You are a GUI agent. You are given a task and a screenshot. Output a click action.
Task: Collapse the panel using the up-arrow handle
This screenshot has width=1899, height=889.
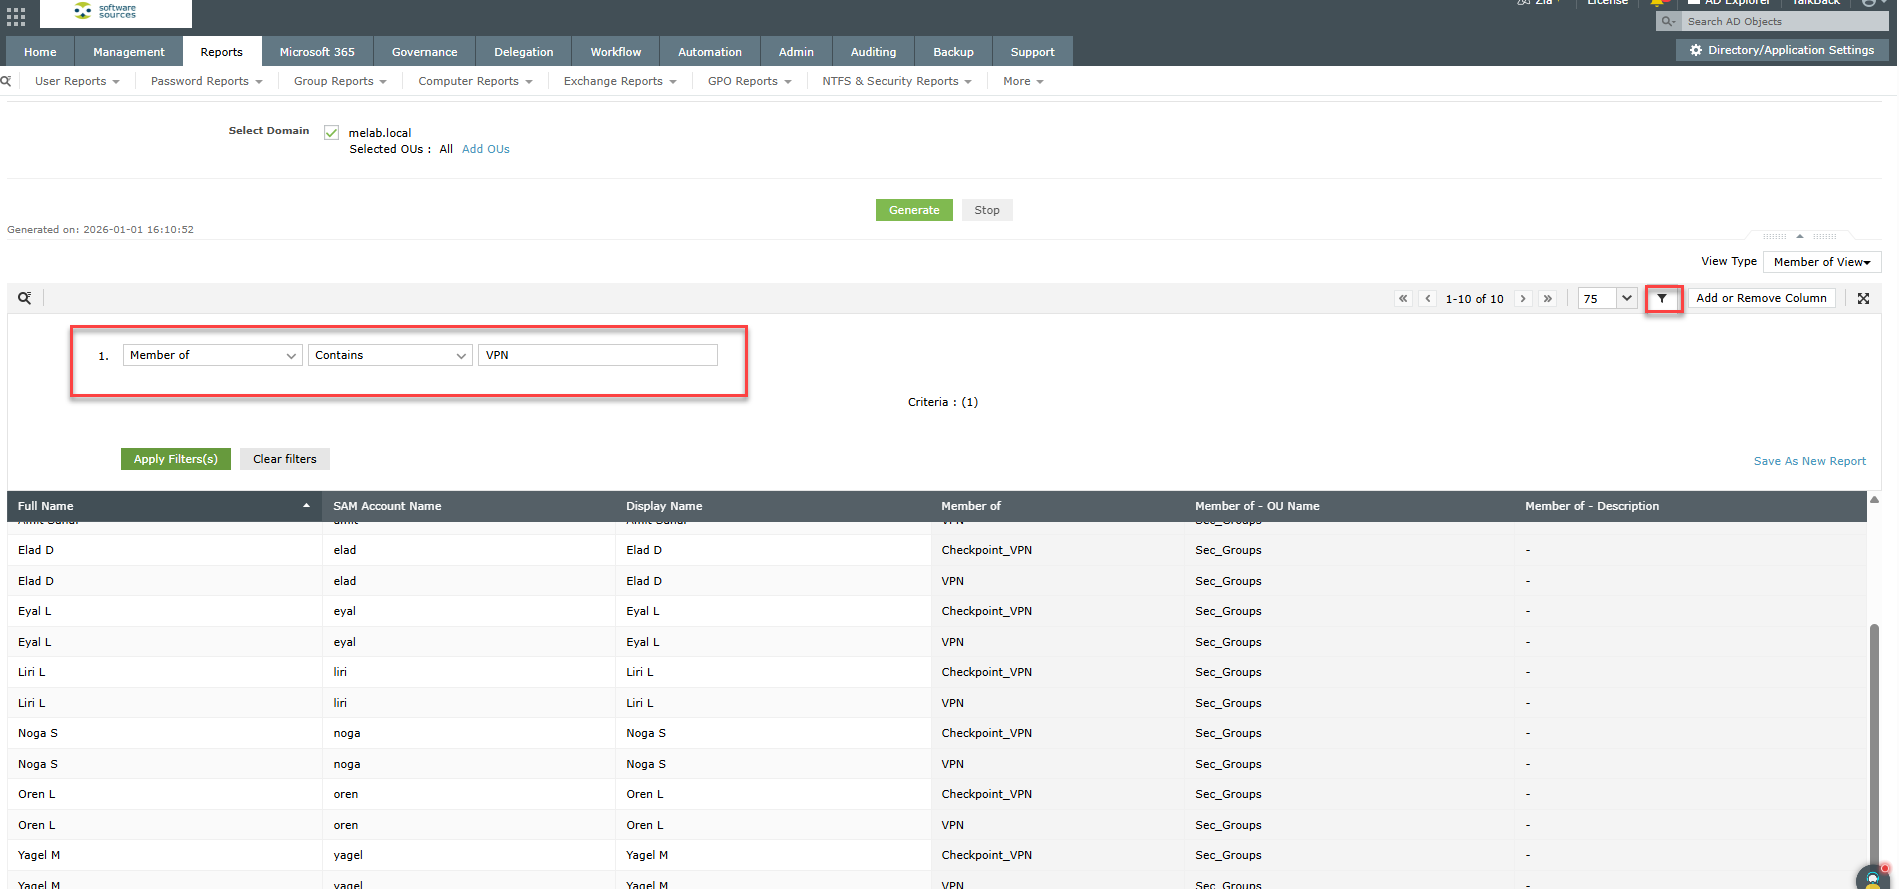click(x=1799, y=236)
